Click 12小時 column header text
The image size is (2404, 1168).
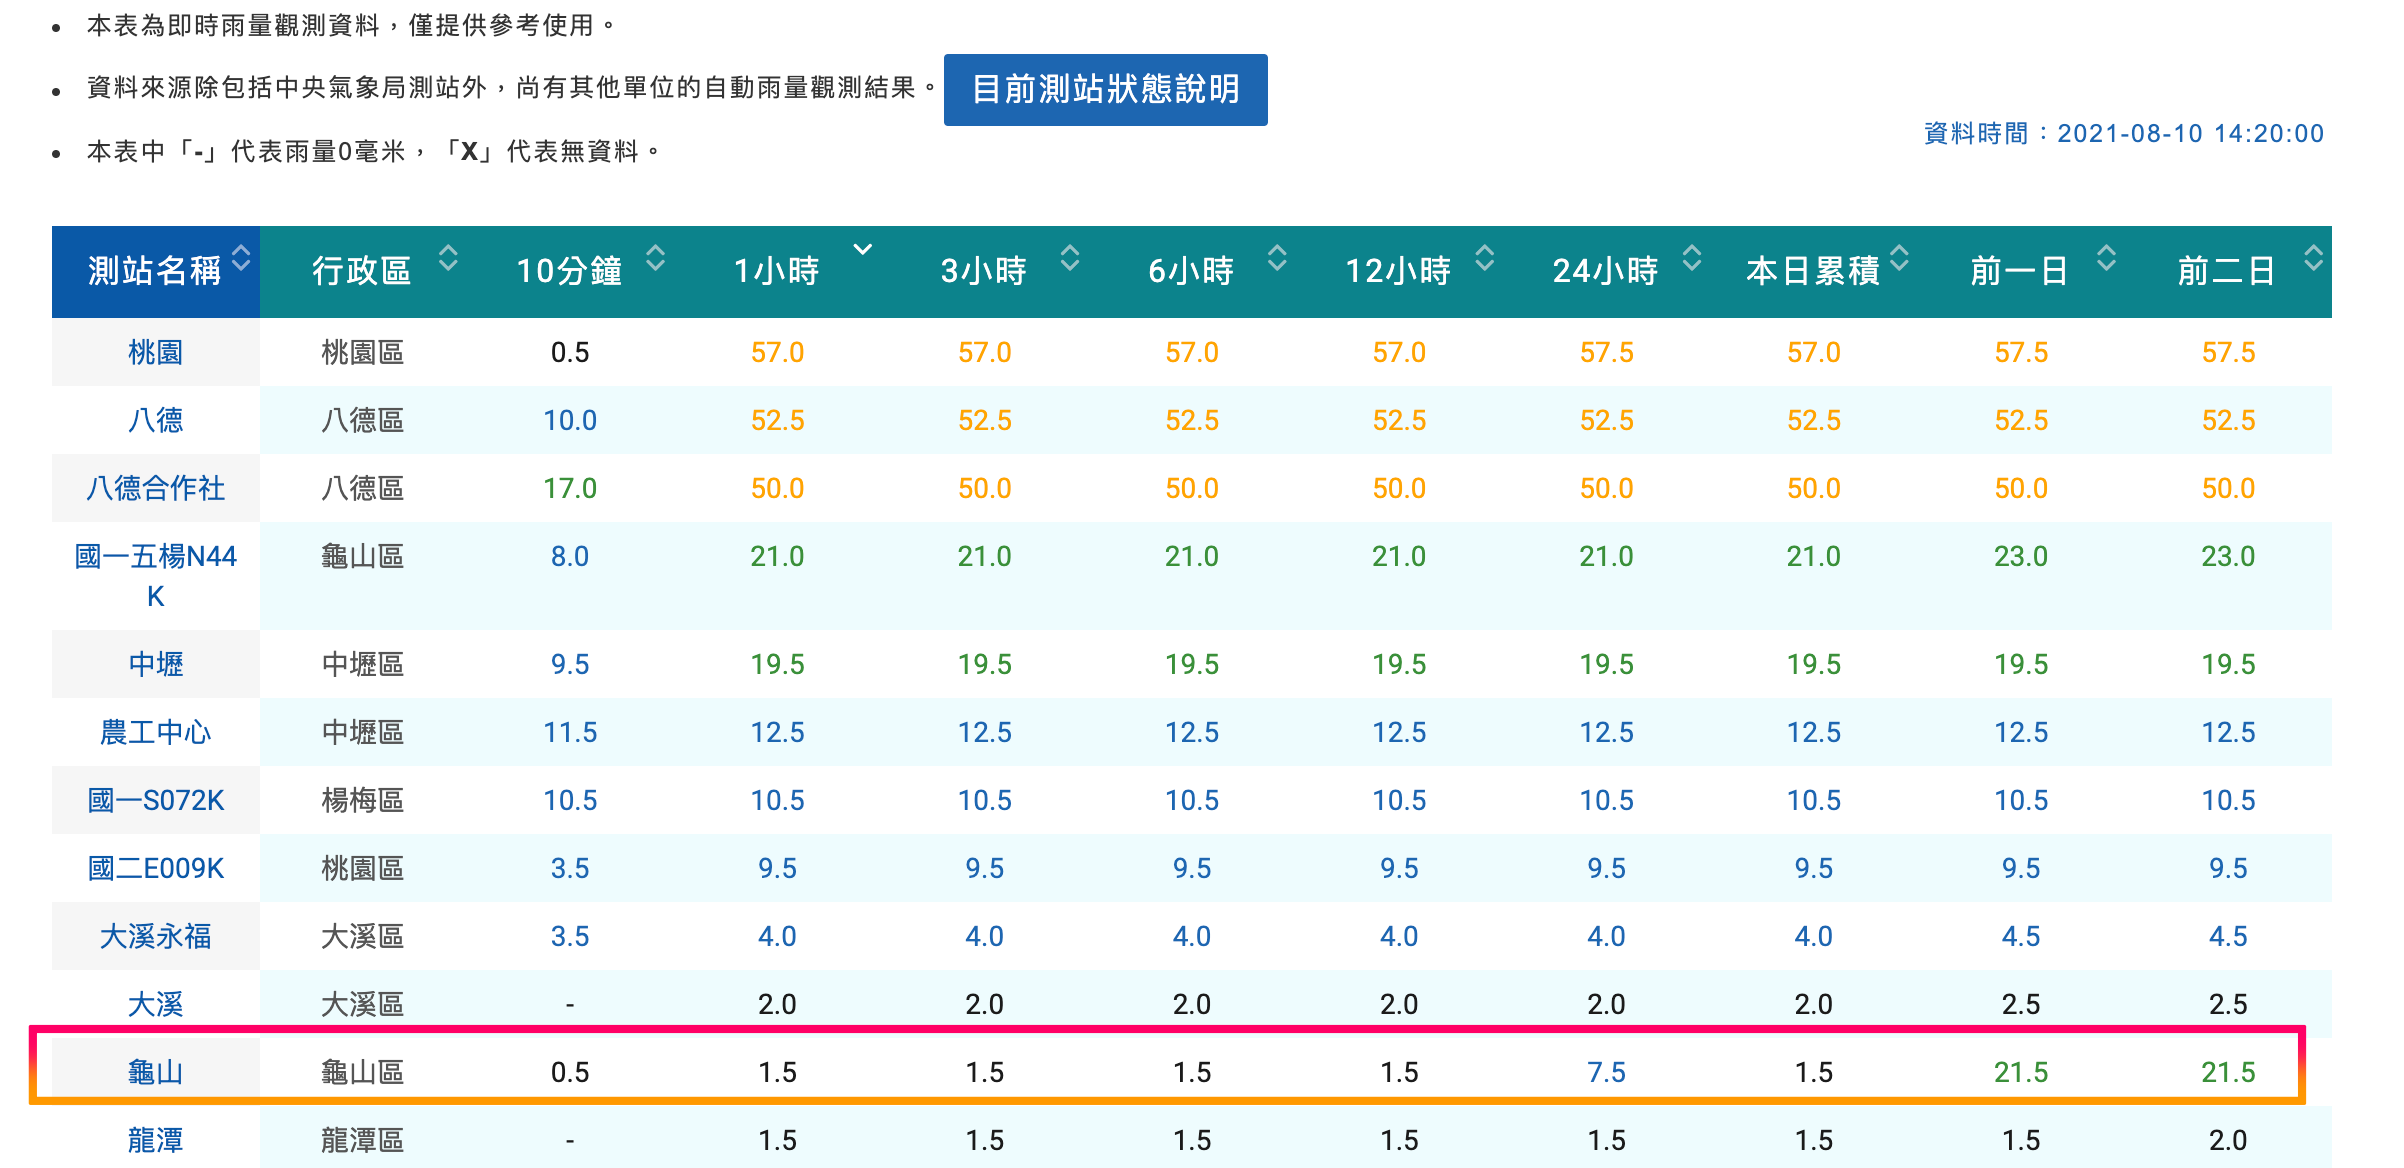click(1398, 271)
